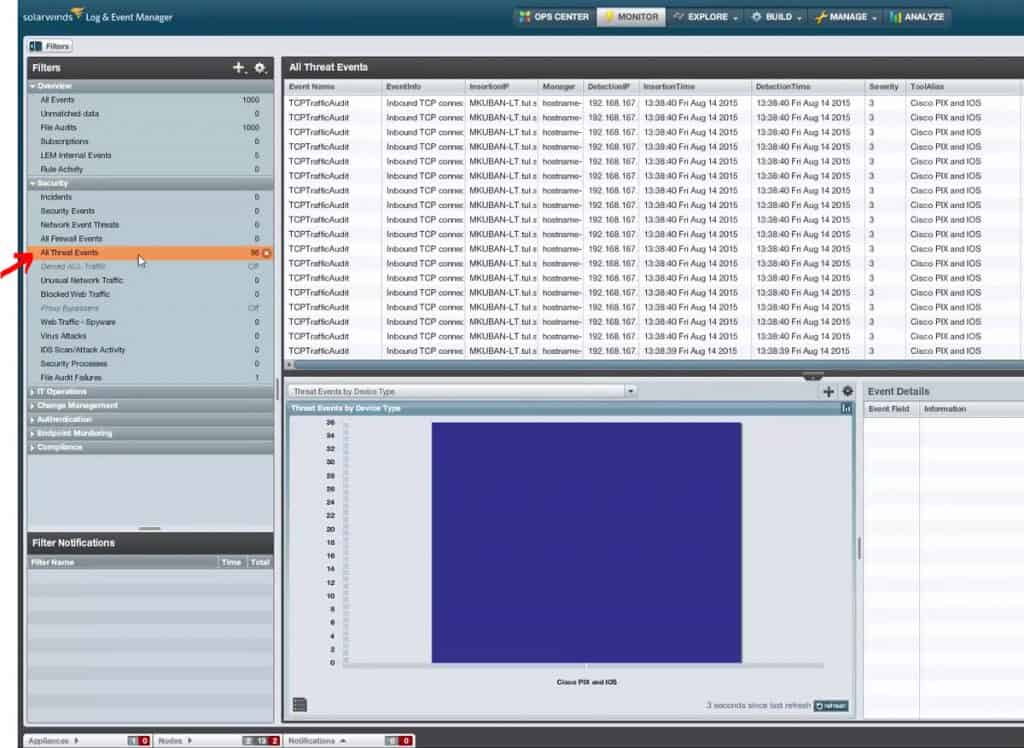
Task: Click the plus icon above the widget chart
Action: click(829, 391)
